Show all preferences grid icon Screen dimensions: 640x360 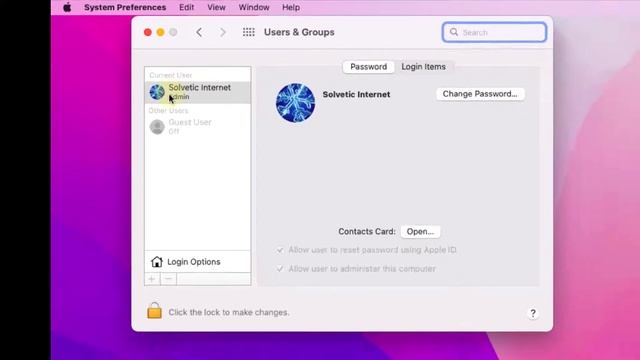249,32
